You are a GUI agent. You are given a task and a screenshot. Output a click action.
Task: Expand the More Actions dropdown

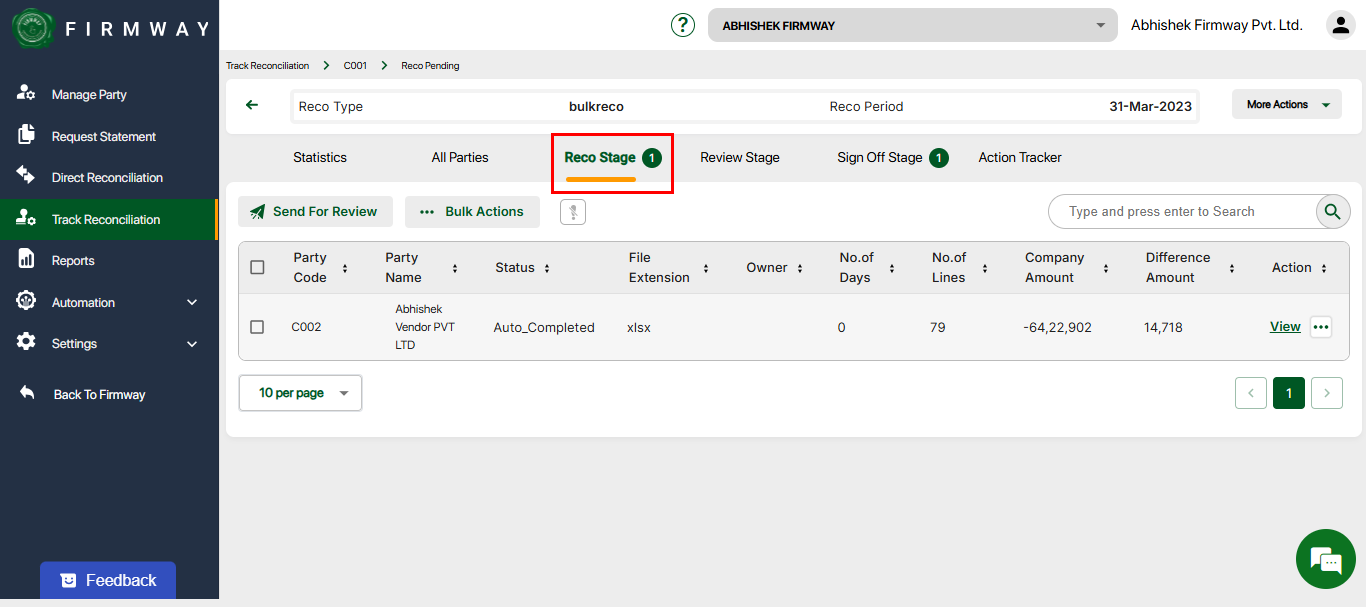pyautogui.click(x=1286, y=105)
